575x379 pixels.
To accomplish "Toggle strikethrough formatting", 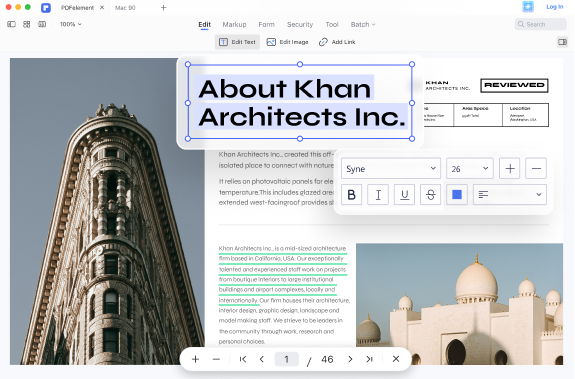I will (431, 195).
